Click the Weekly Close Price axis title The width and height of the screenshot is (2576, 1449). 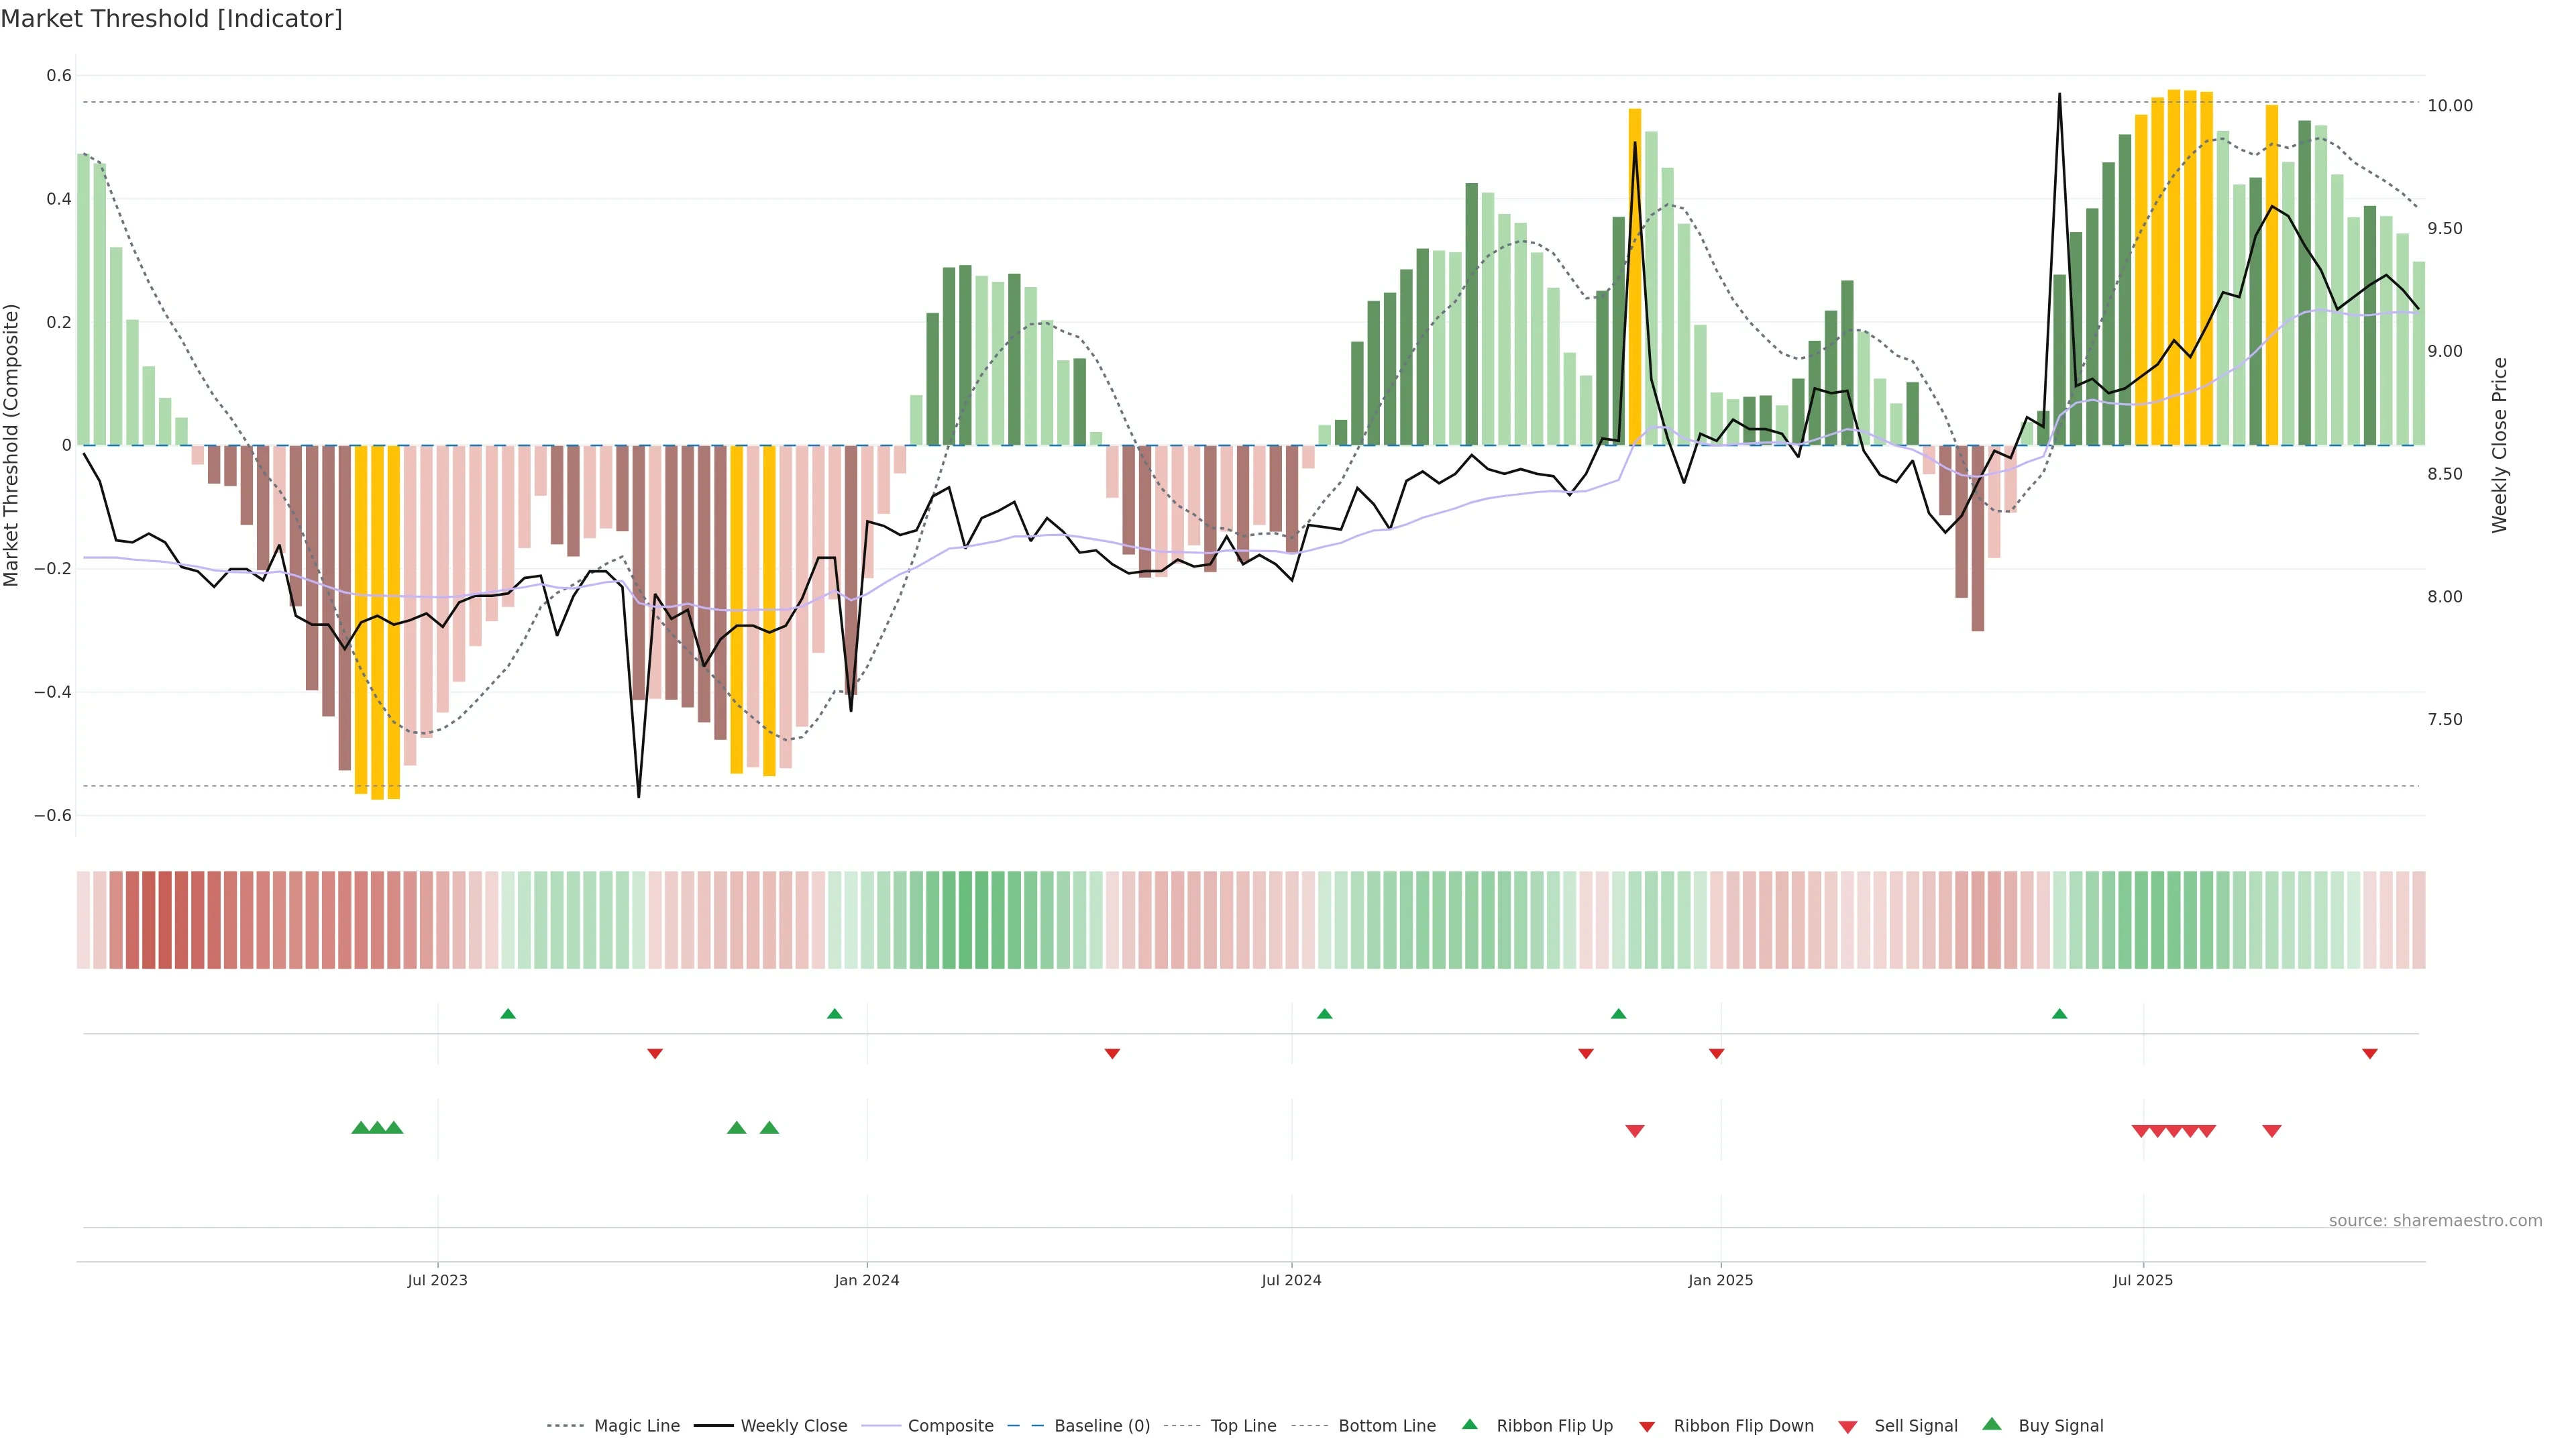(2500, 445)
